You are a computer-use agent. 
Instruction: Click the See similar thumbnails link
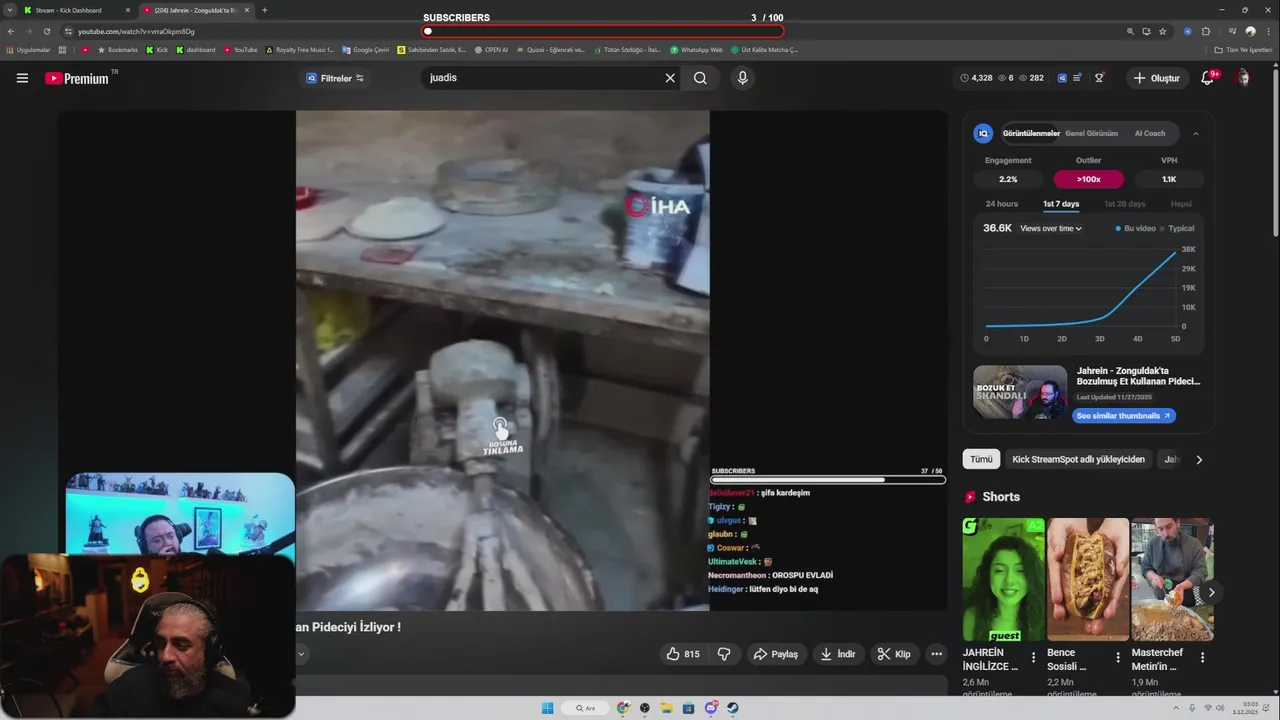point(1123,416)
